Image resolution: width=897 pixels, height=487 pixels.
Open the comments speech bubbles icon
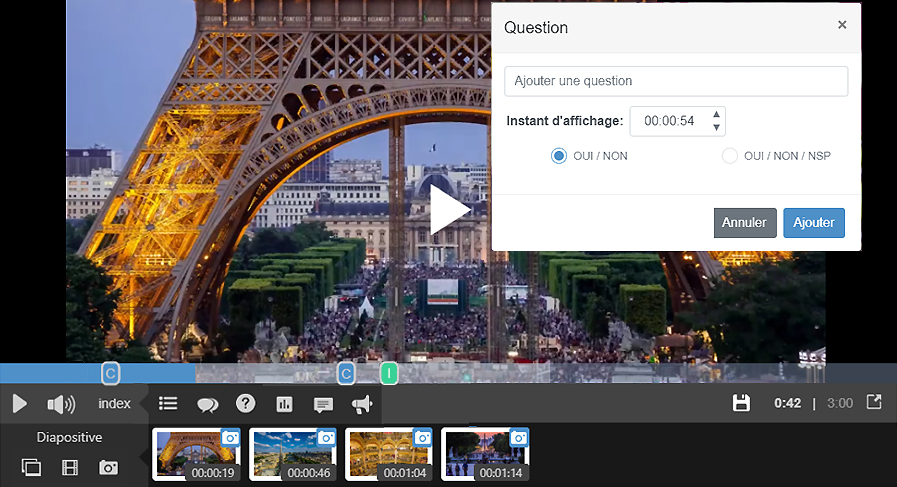click(207, 404)
